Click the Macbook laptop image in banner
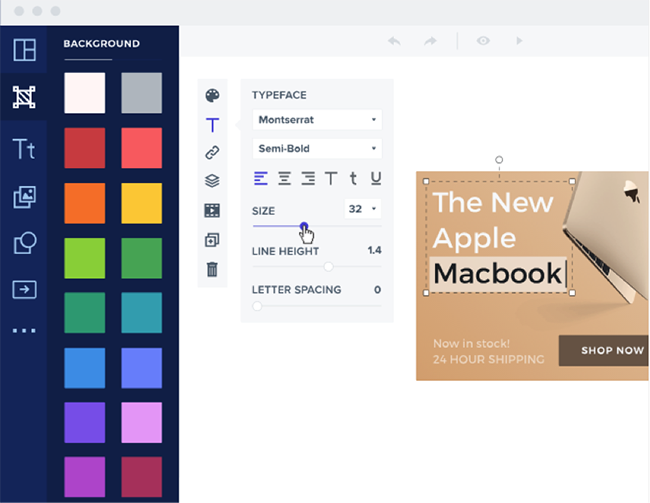The width and height of the screenshot is (650, 503). [607, 236]
